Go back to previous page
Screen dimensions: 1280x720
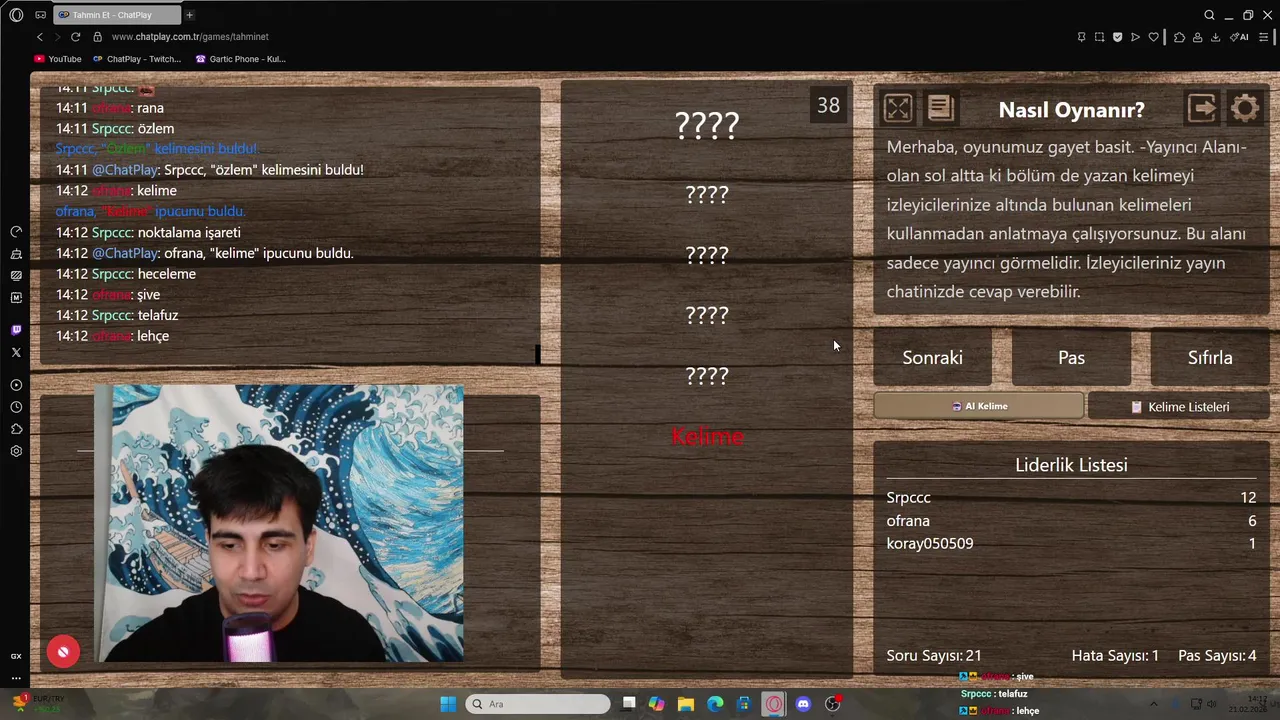click(40, 37)
